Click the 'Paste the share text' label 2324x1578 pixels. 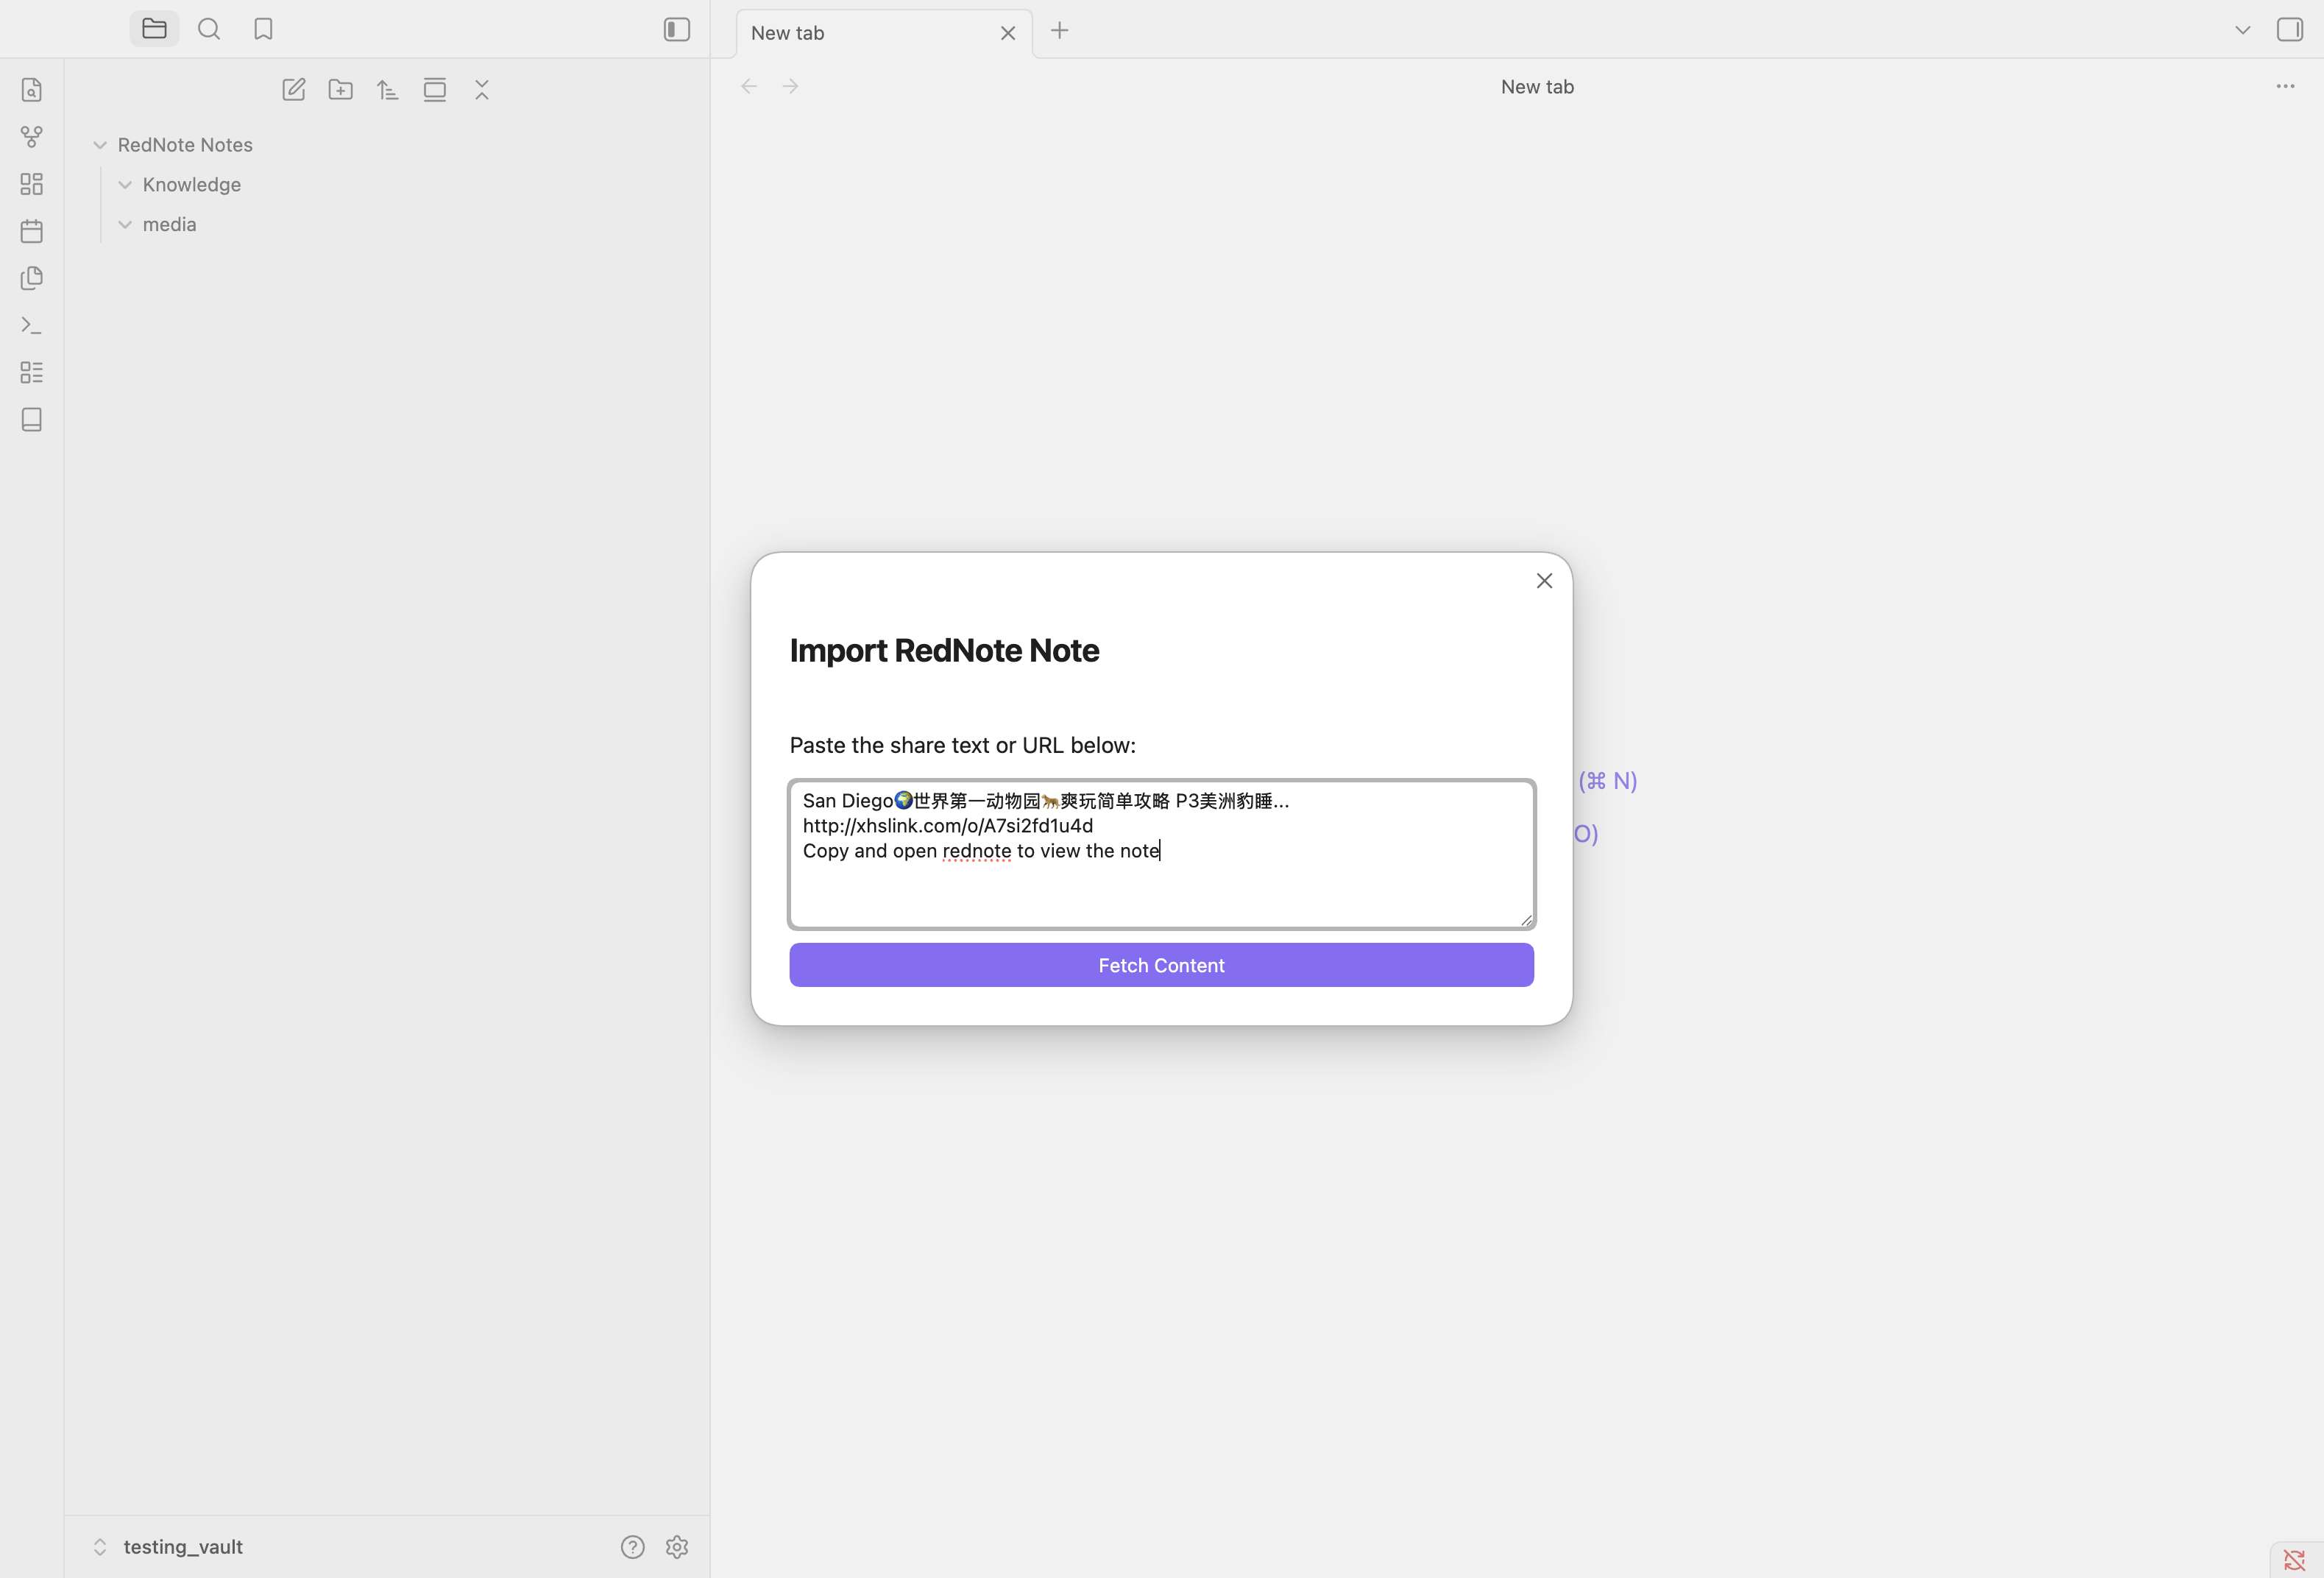click(x=962, y=745)
